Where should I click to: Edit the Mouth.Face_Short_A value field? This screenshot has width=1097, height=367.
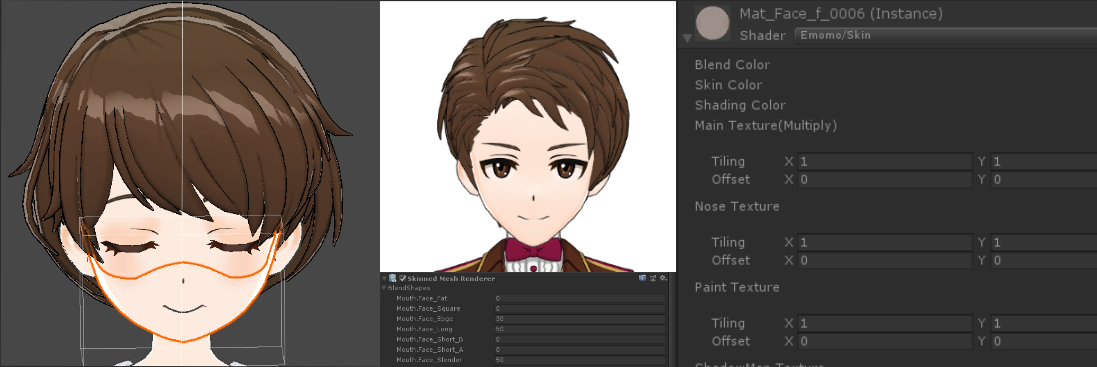tap(579, 350)
